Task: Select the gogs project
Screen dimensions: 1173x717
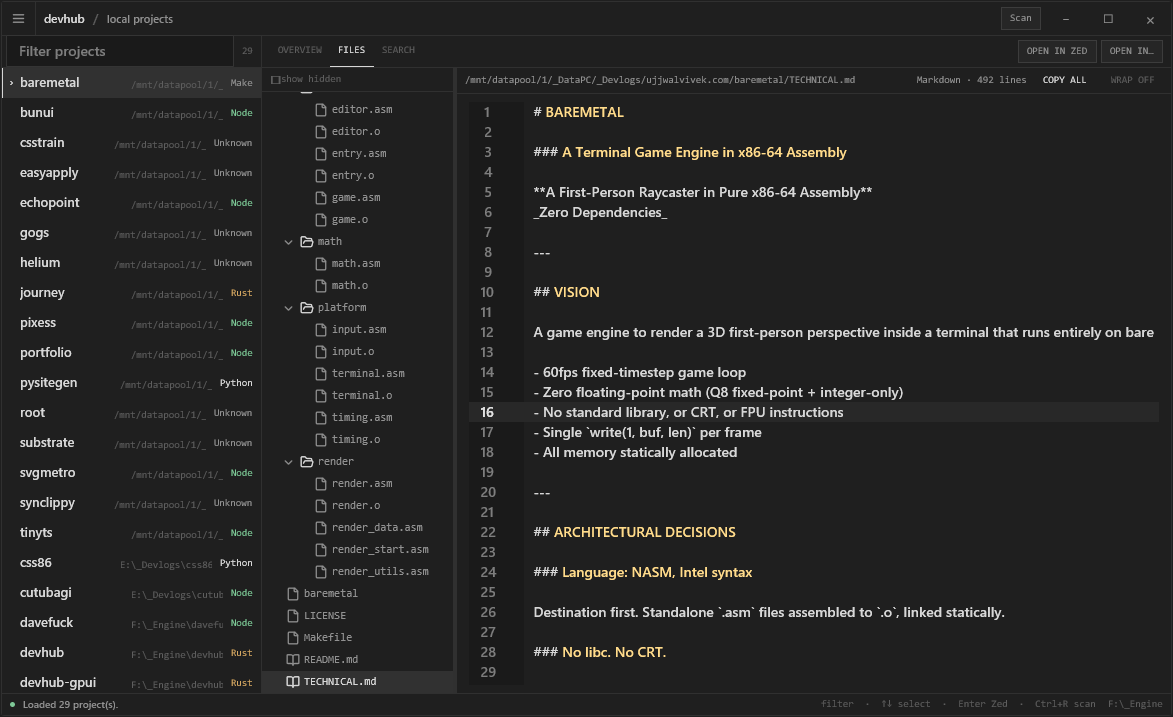Action: tap(131, 233)
